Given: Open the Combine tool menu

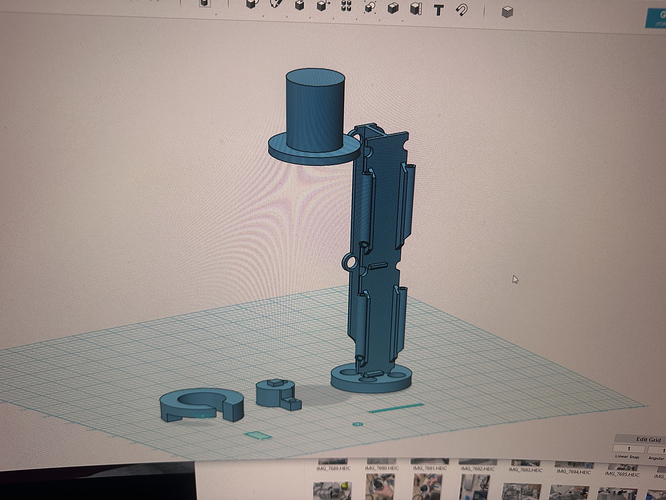Looking at the screenshot, I should (393, 8).
